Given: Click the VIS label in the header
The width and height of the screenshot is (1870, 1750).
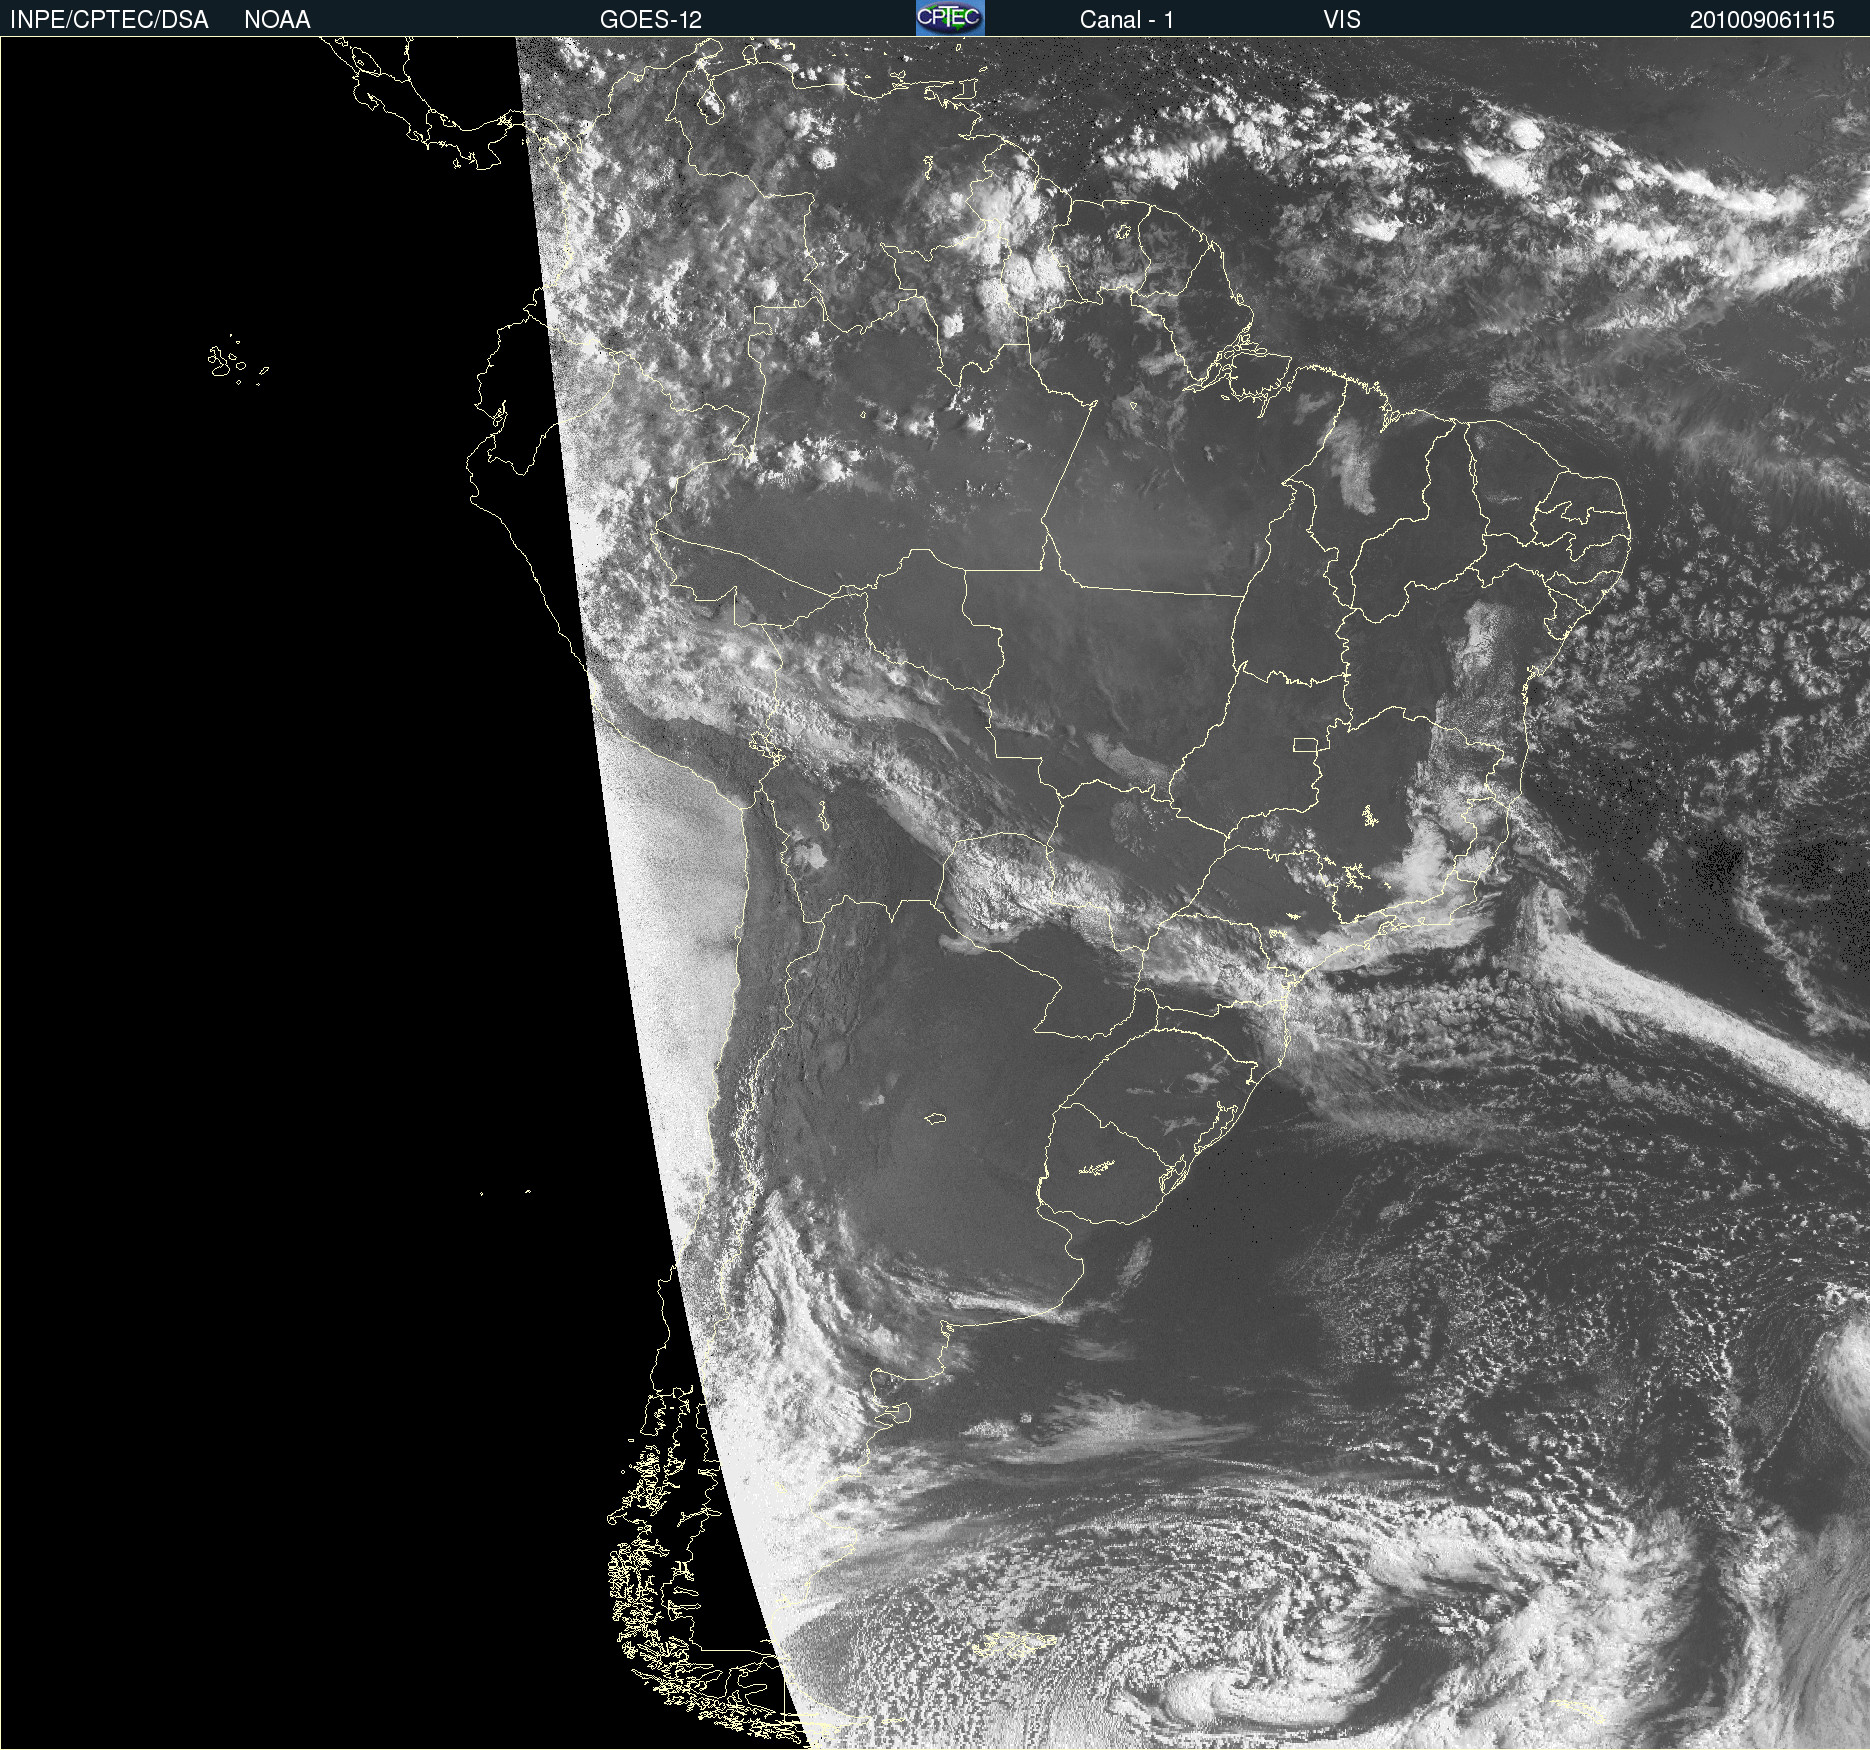Looking at the screenshot, I should [x=1342, y=20].
